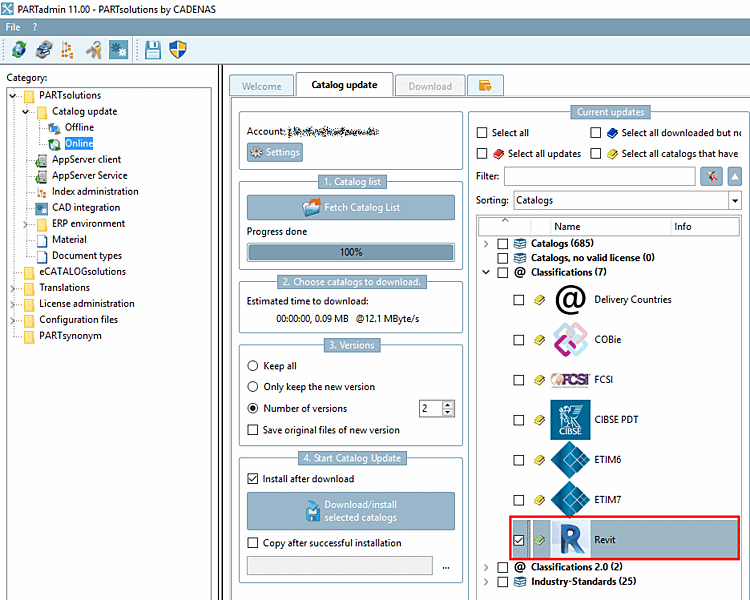
Task: Click the Delivery Countries @ logo
Action: click(570, 300)
